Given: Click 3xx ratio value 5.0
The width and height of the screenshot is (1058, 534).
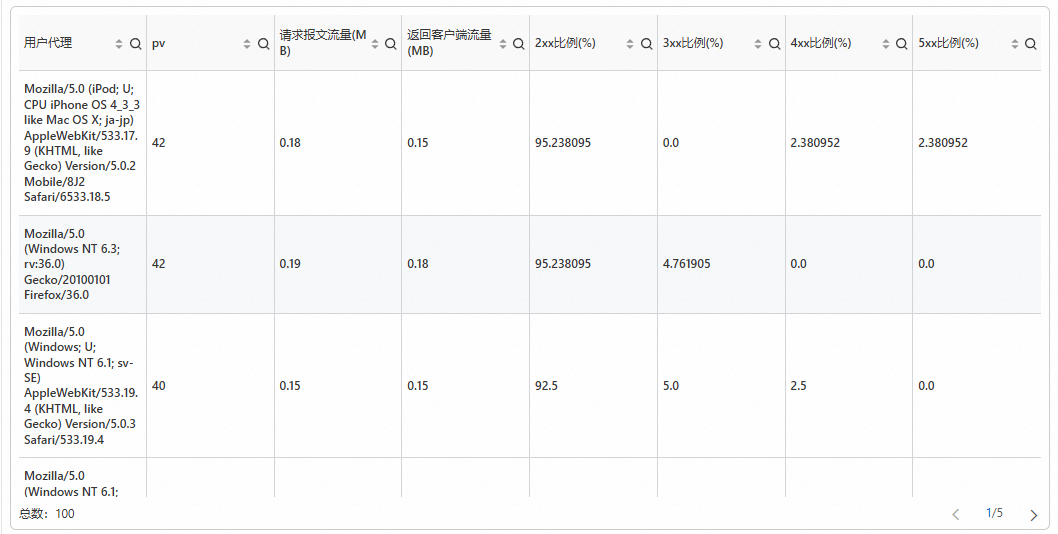Looking at the screenshot, I should pyautogui.click(x=671, y=386).
